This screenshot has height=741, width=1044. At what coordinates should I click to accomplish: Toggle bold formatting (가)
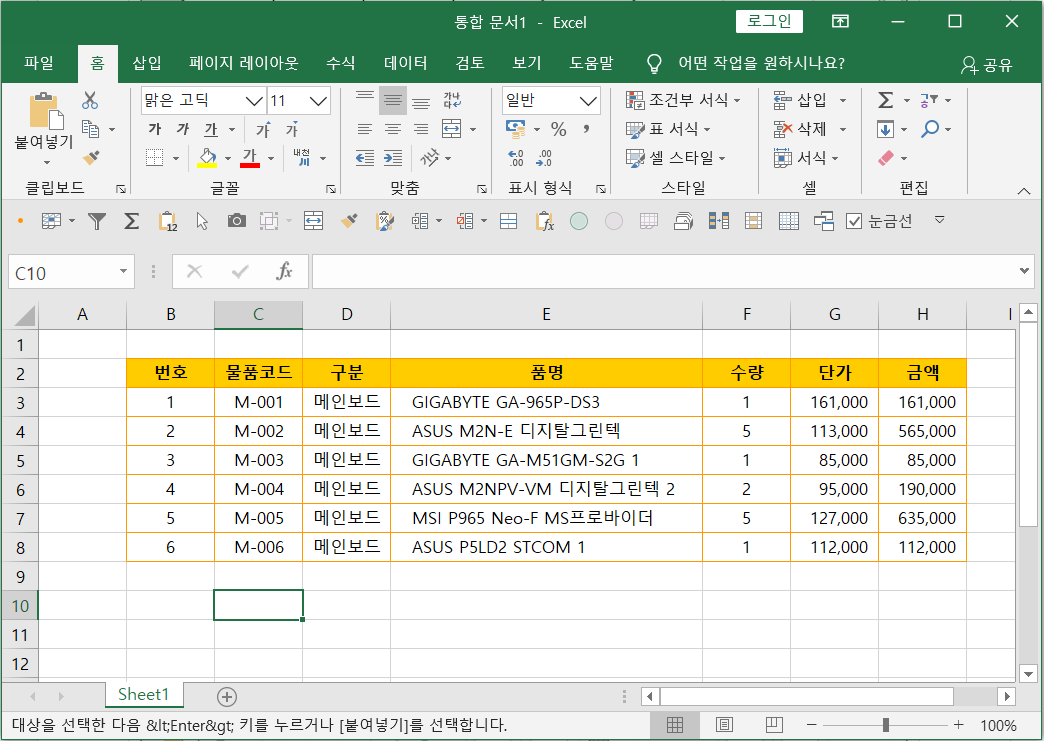(x=154, y=129)
